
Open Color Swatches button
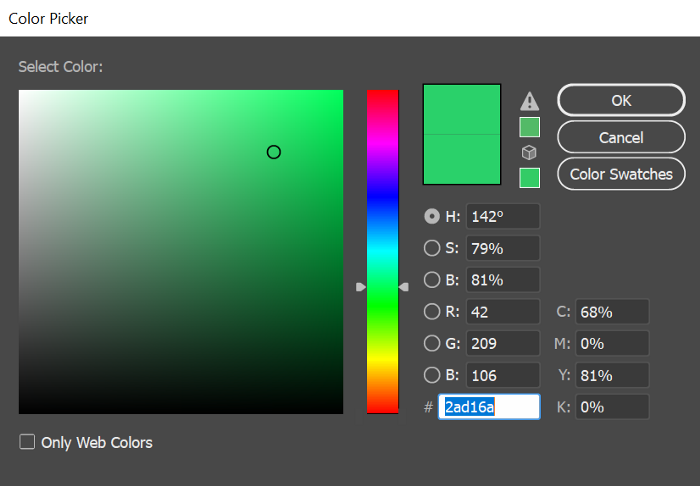click(621, 174)
